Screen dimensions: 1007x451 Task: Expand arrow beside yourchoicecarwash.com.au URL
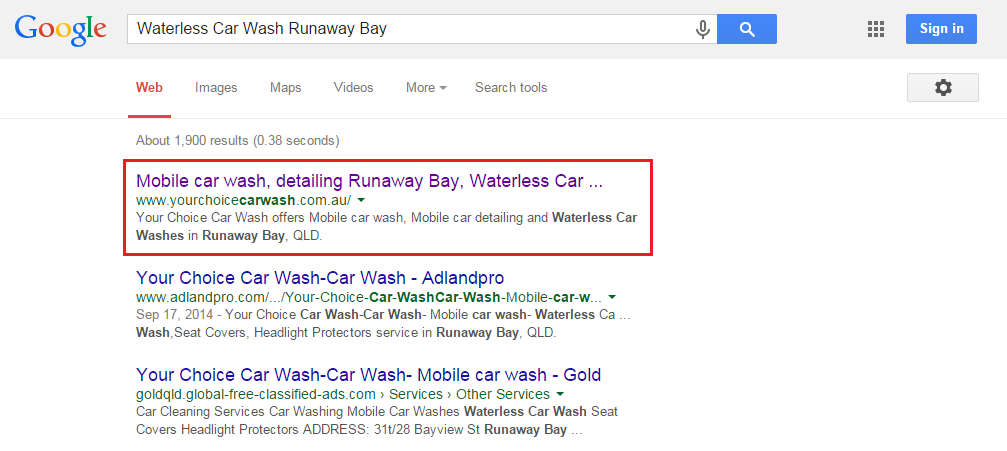pyautogui.click(x=361, y=200)
